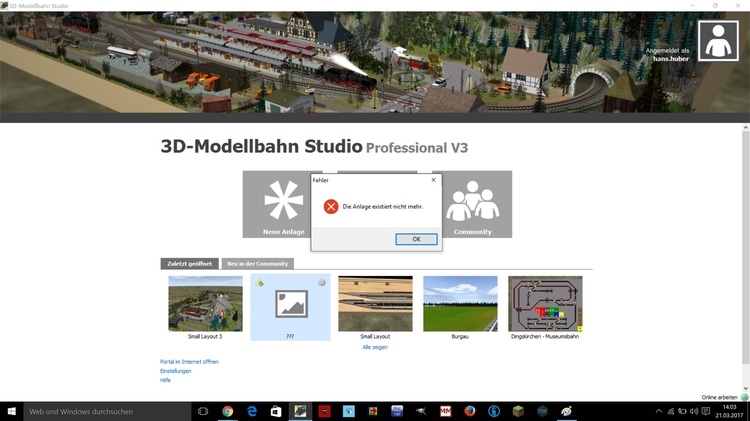Click 3D-Modellbahn Studio taskbar icon
The image size is (750, 421).
click(x=300, y=411)
